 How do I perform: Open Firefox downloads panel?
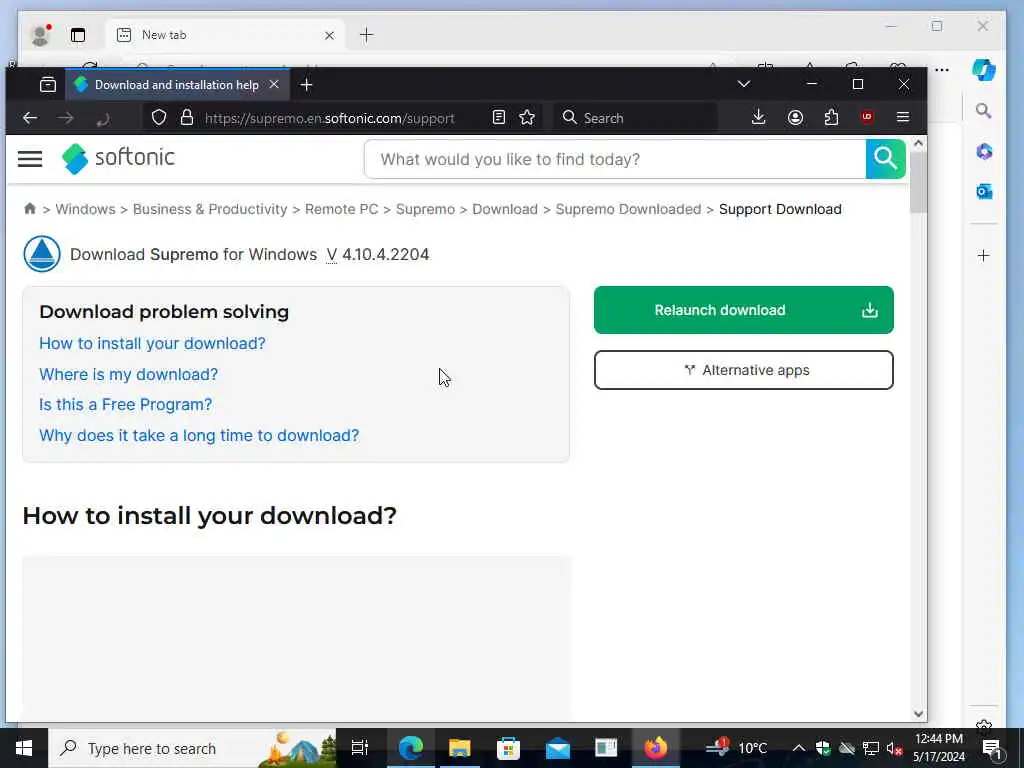758,118
